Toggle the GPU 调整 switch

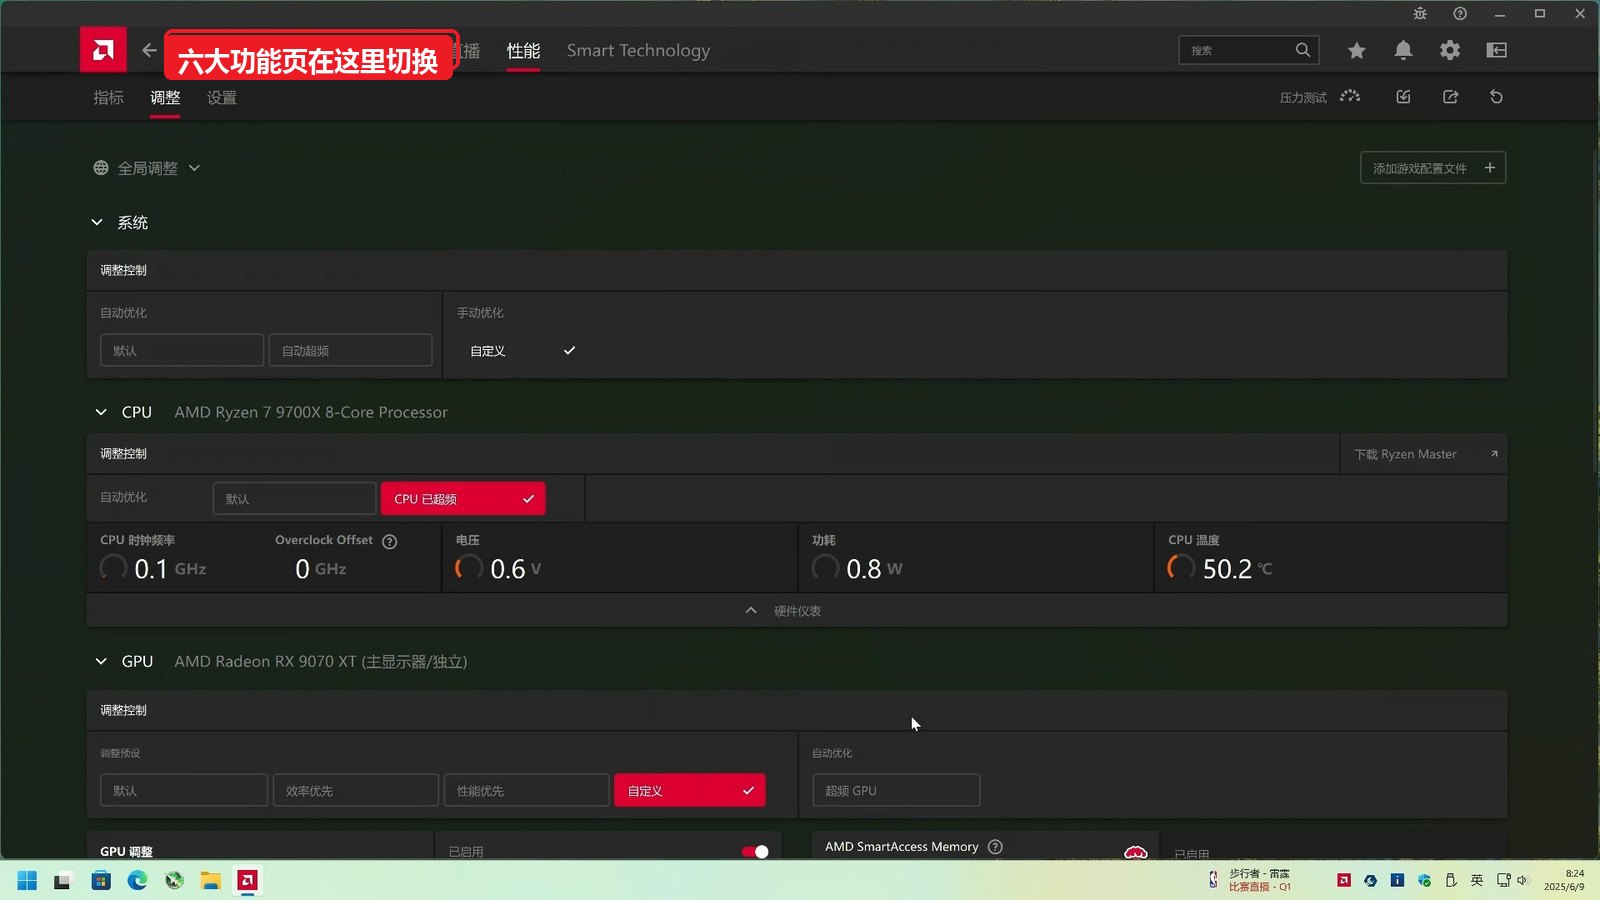point(755,852)
